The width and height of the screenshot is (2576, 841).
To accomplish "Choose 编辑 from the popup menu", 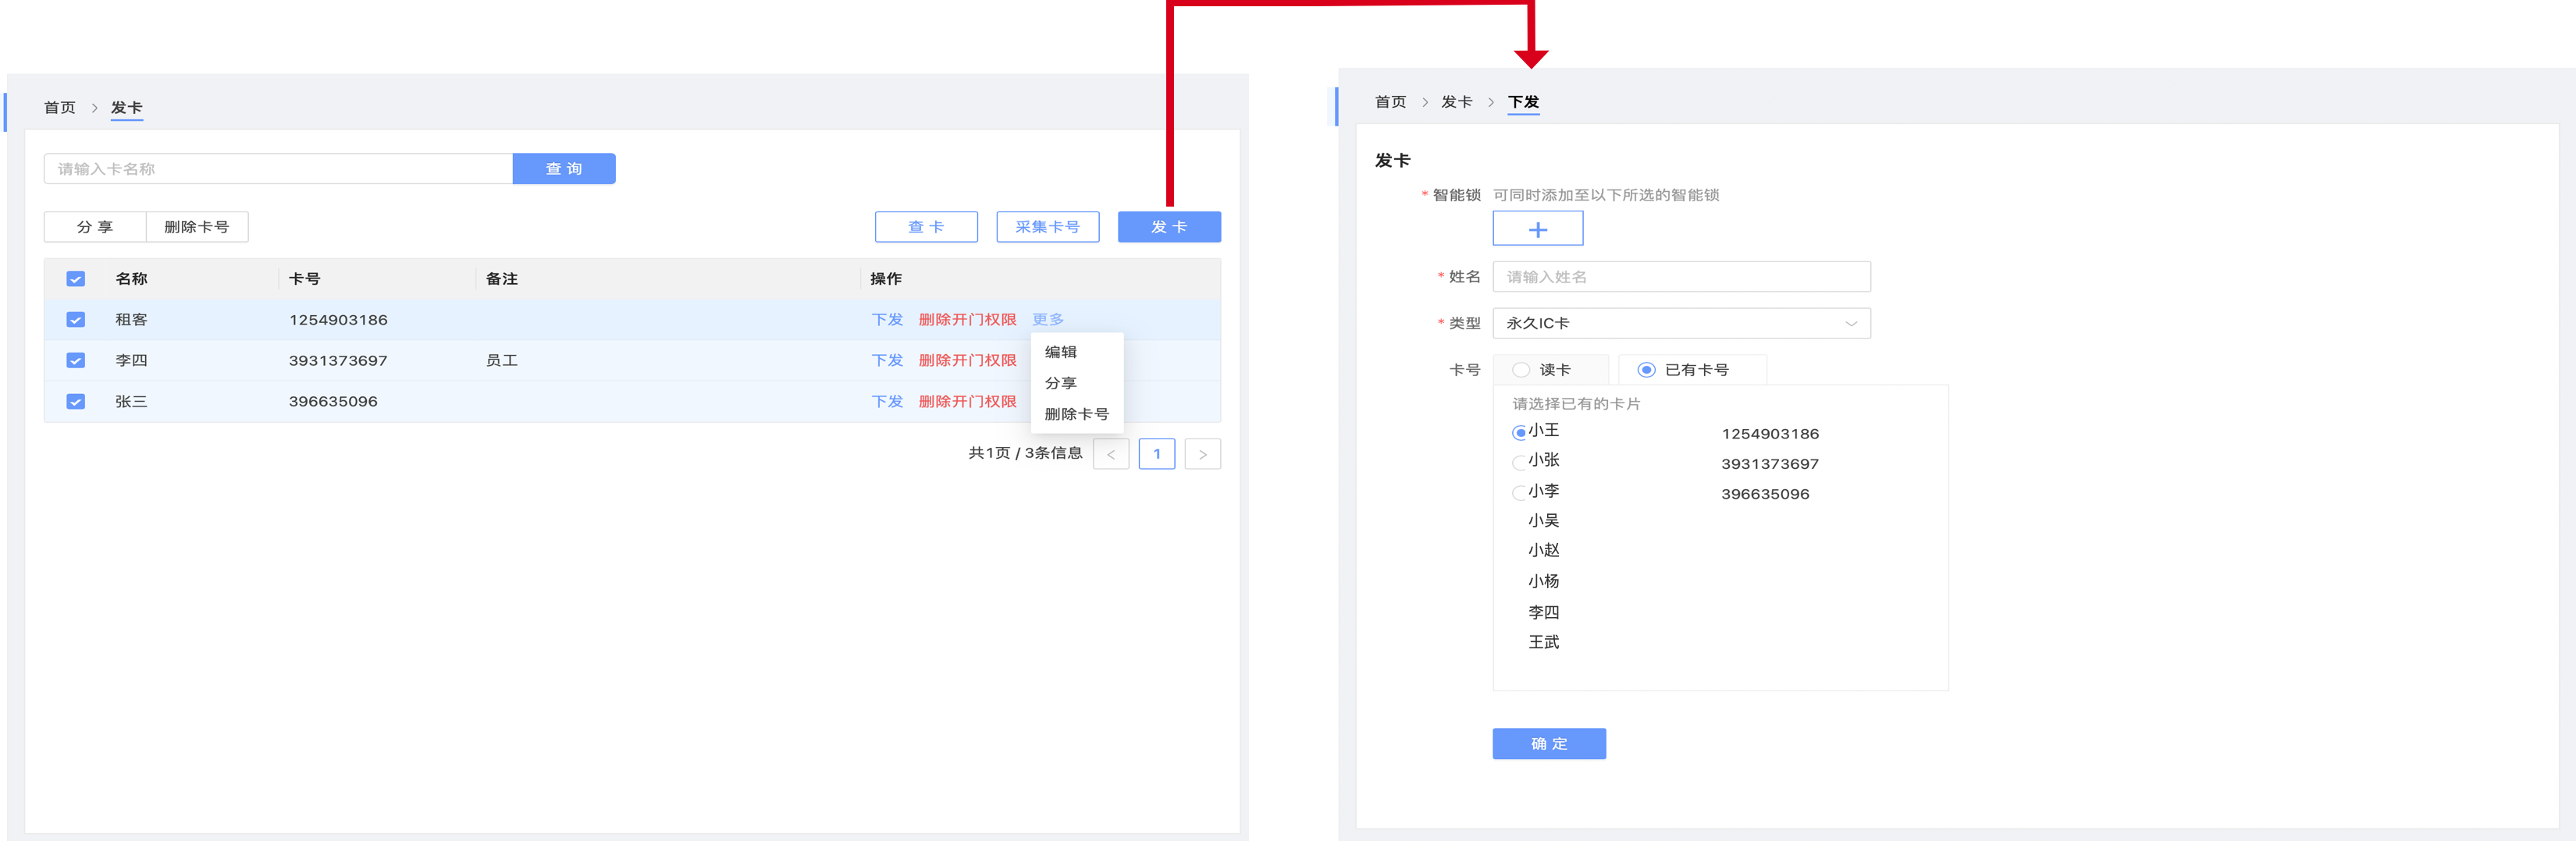I will point(1060,352).
